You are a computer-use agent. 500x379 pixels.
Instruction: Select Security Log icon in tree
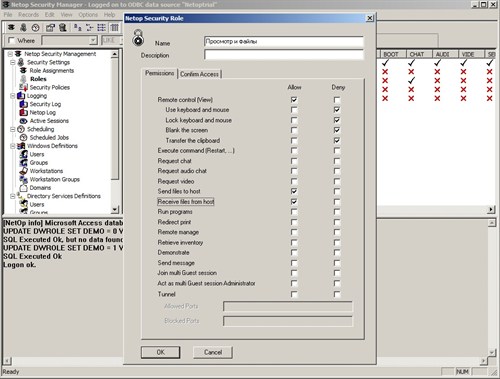tap(23, 104)
